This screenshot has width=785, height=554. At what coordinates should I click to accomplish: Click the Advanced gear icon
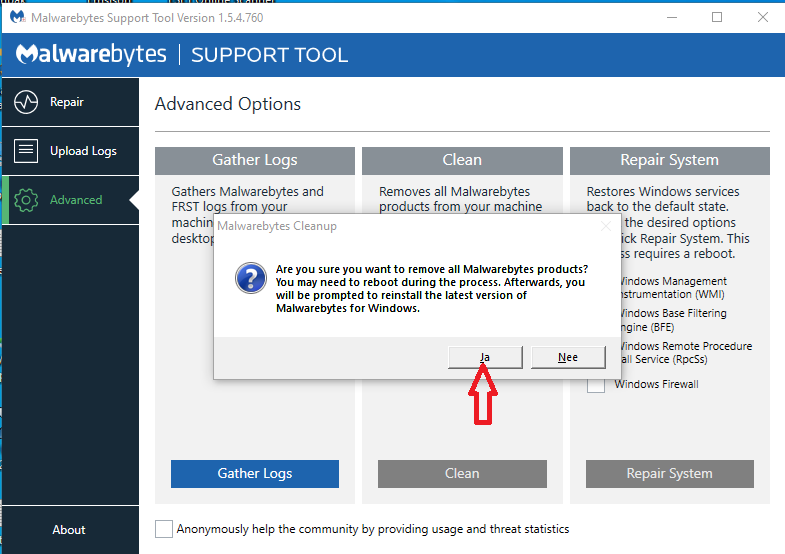(26, 200)
